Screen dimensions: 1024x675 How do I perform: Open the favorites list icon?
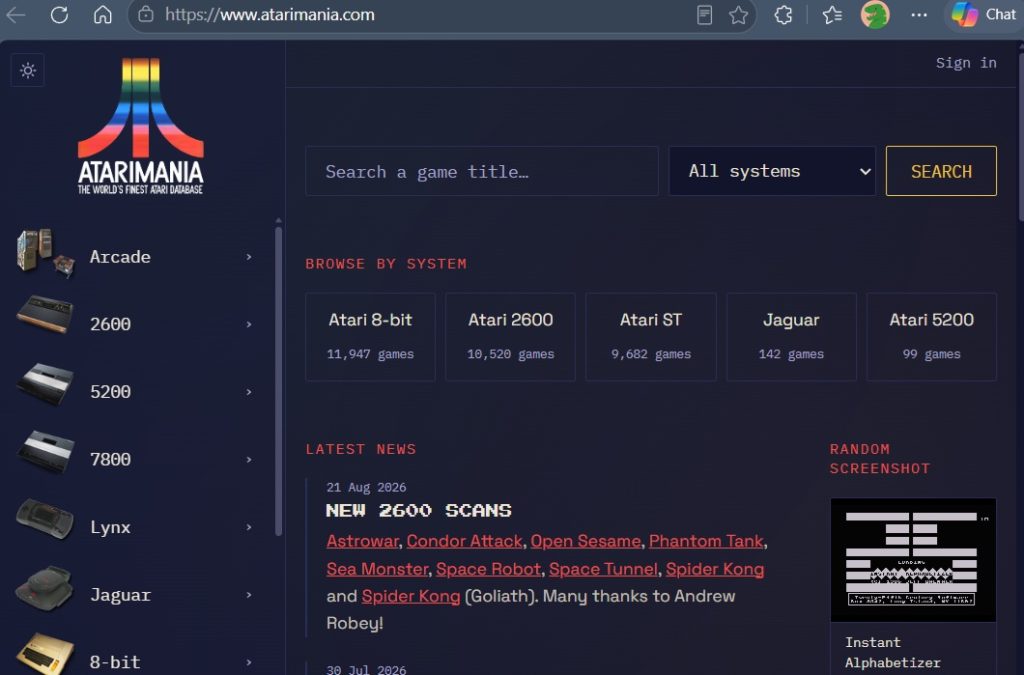[831, 14]
